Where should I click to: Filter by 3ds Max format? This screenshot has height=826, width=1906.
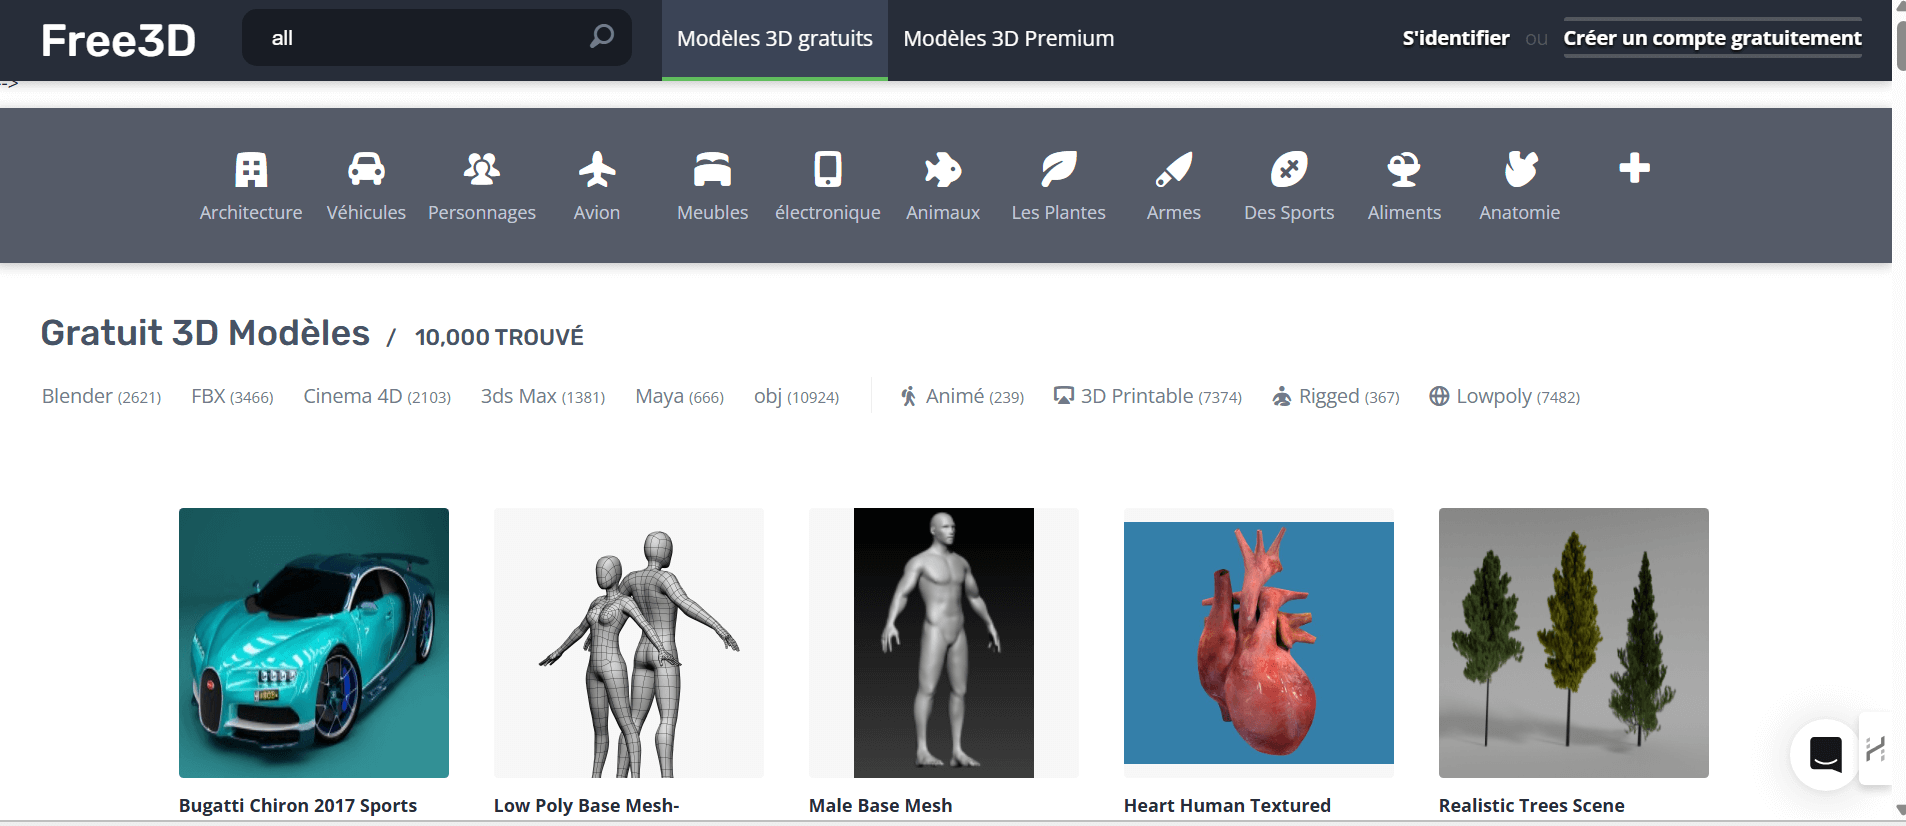(543, 396)
